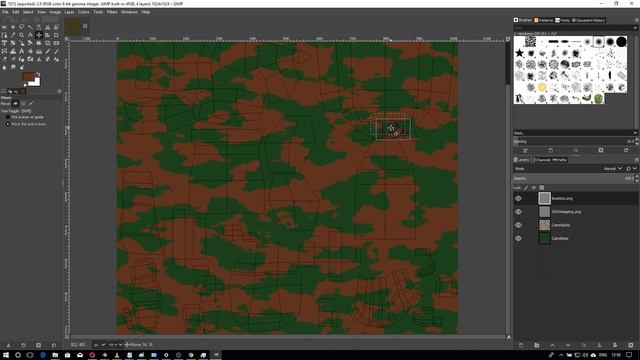Raise the layer with up arrow button
The width and height of the screenshot is (640, 360).
[x=552, y=345]
